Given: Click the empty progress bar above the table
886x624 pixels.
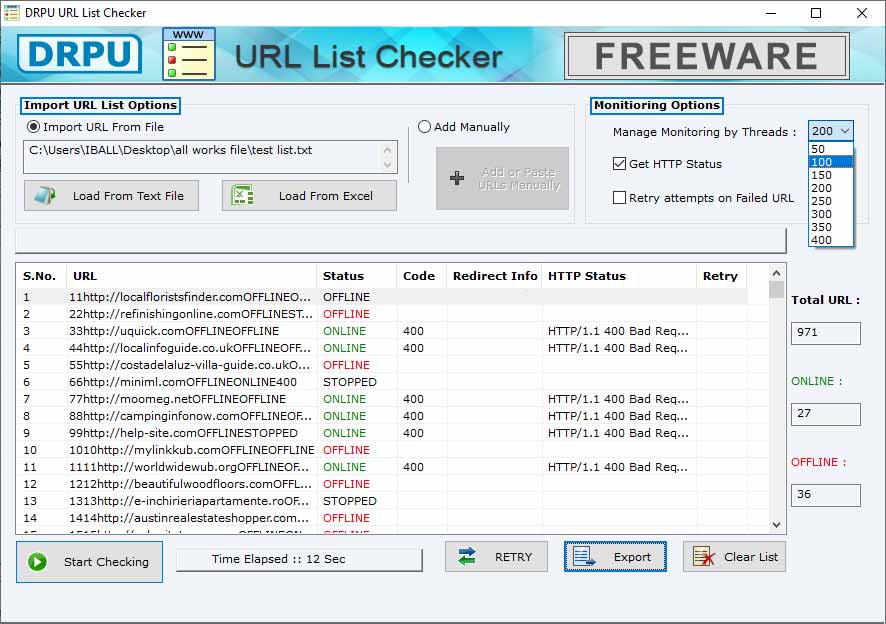Looking at the screenshot, I should pyautogui.click(x=401, y=241).
